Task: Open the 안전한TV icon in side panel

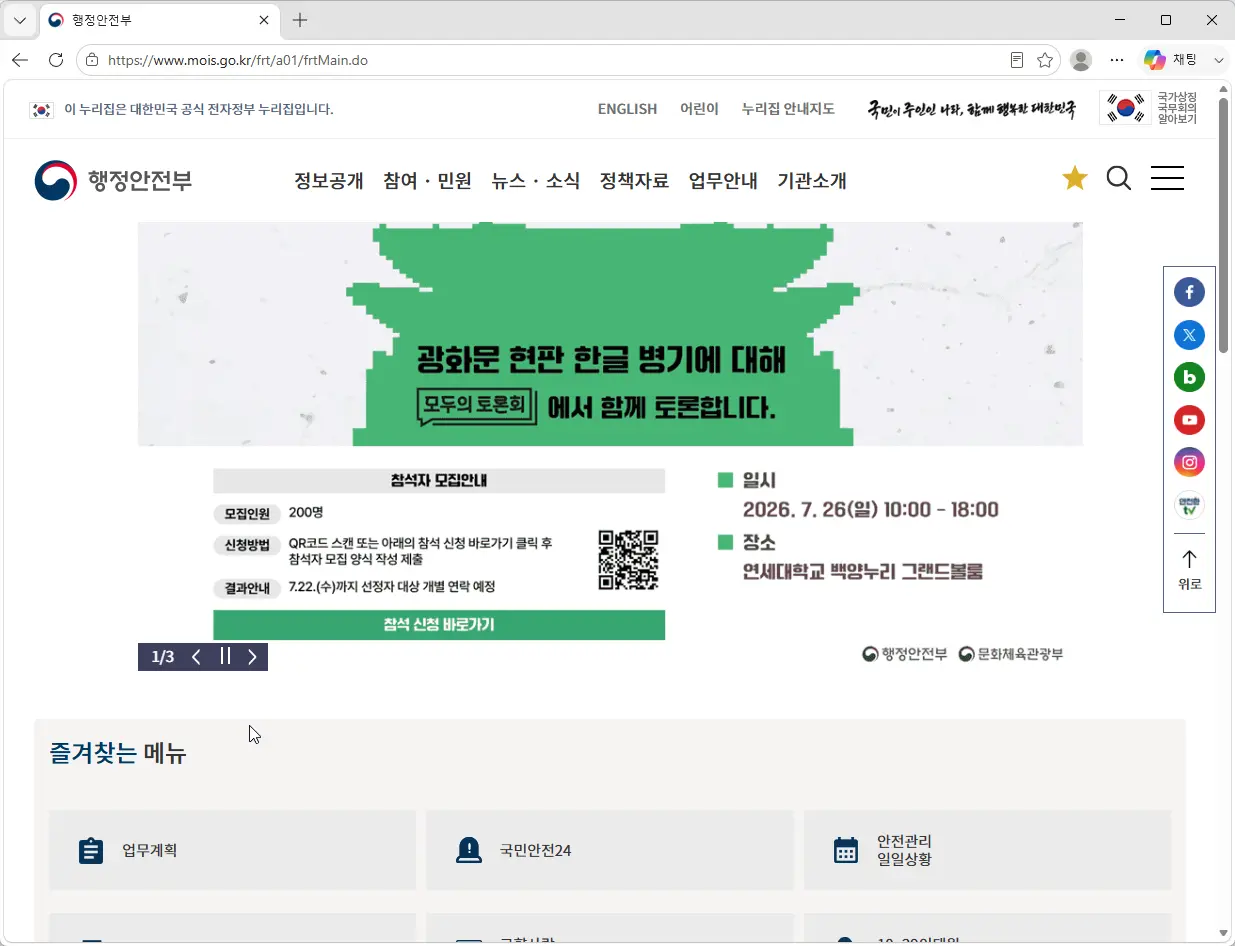Action: [1189, 505]
